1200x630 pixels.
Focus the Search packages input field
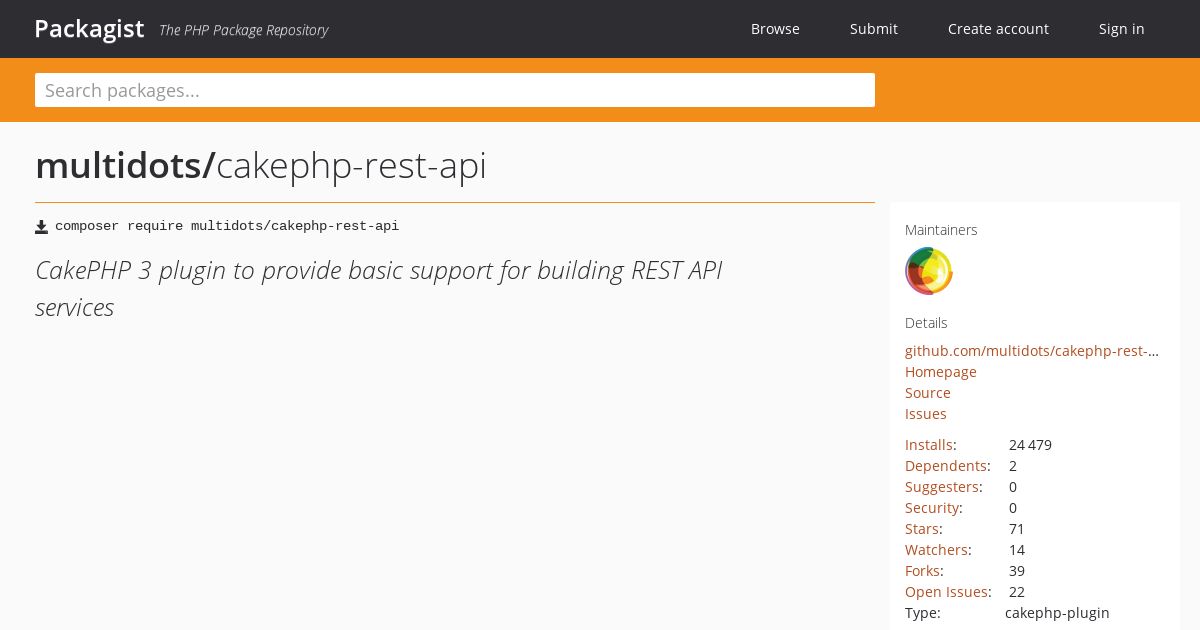coord(455,90)
